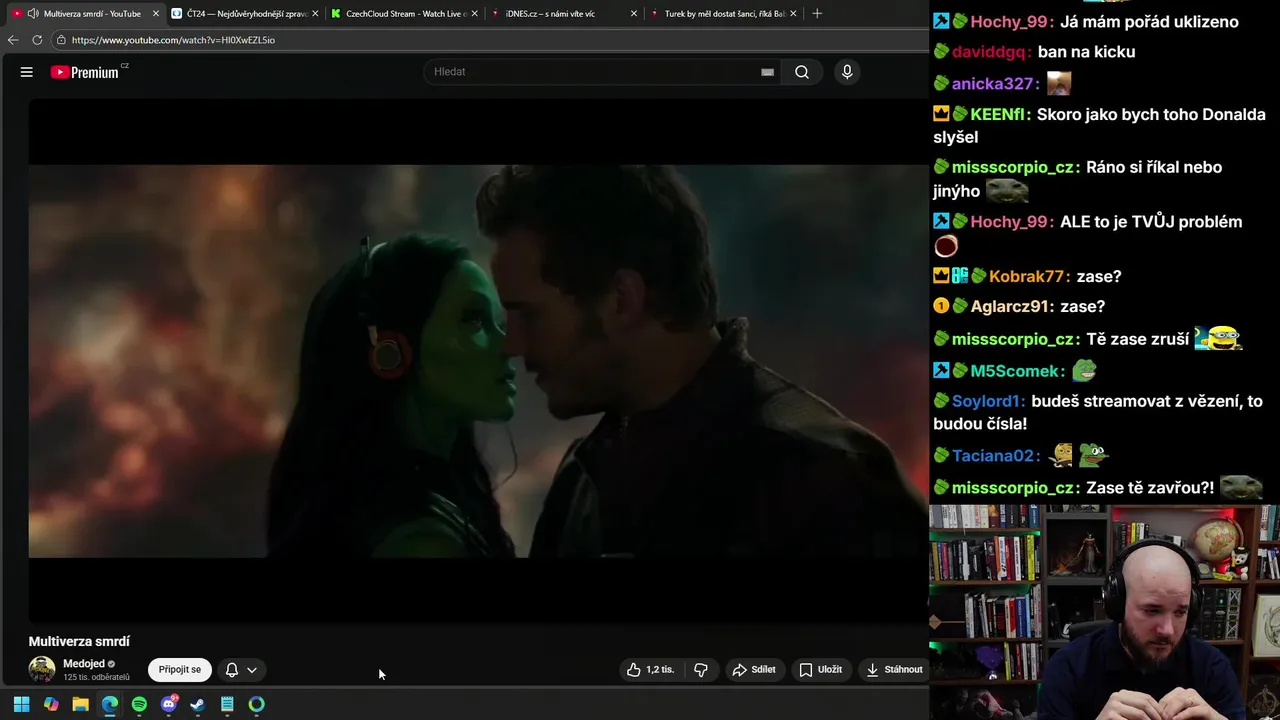Save video with Uložit button
Viewport: 1280px width, 720px height.
click(x=820, y=670)
